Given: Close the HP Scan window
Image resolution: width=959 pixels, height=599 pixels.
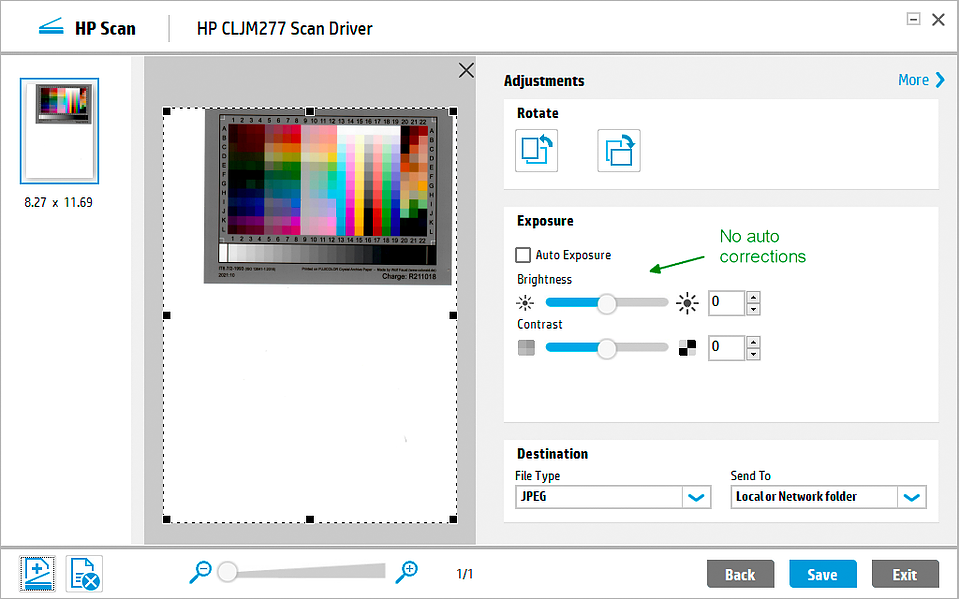Looking at the screenshot, I should [938, 20].
